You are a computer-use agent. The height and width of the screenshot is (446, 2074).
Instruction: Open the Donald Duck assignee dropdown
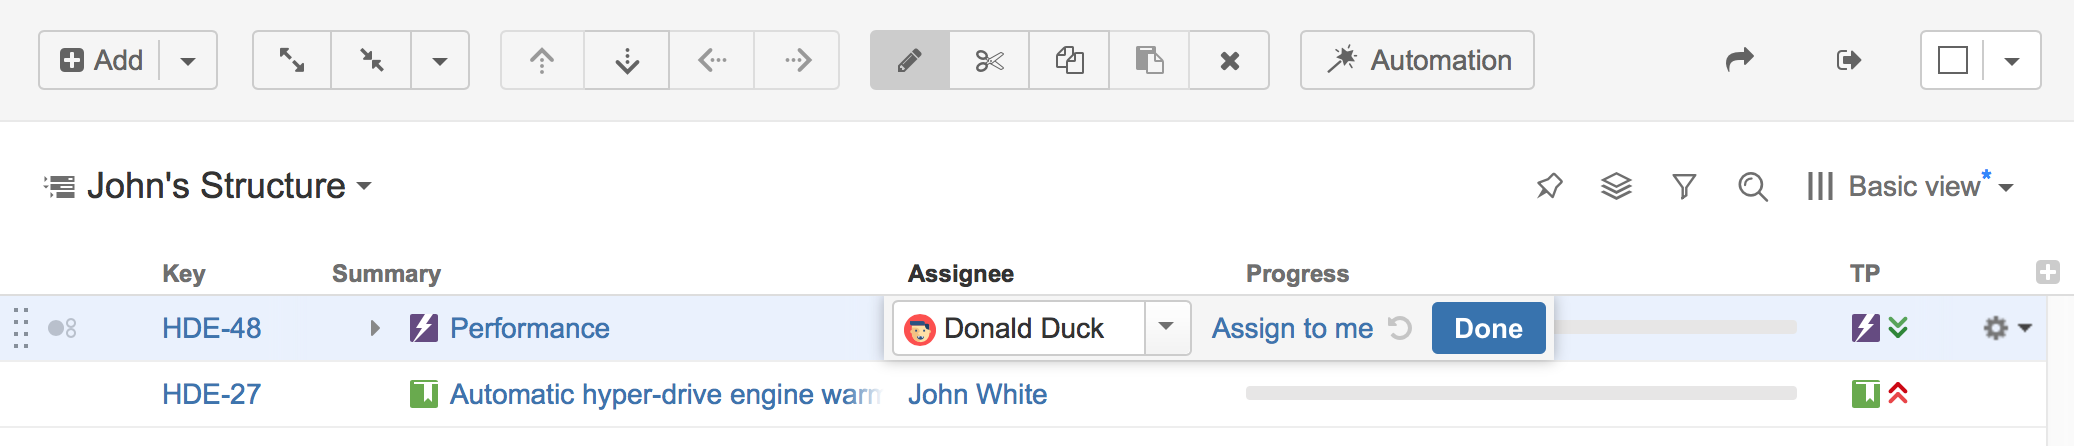click(x=1166, y=327)
